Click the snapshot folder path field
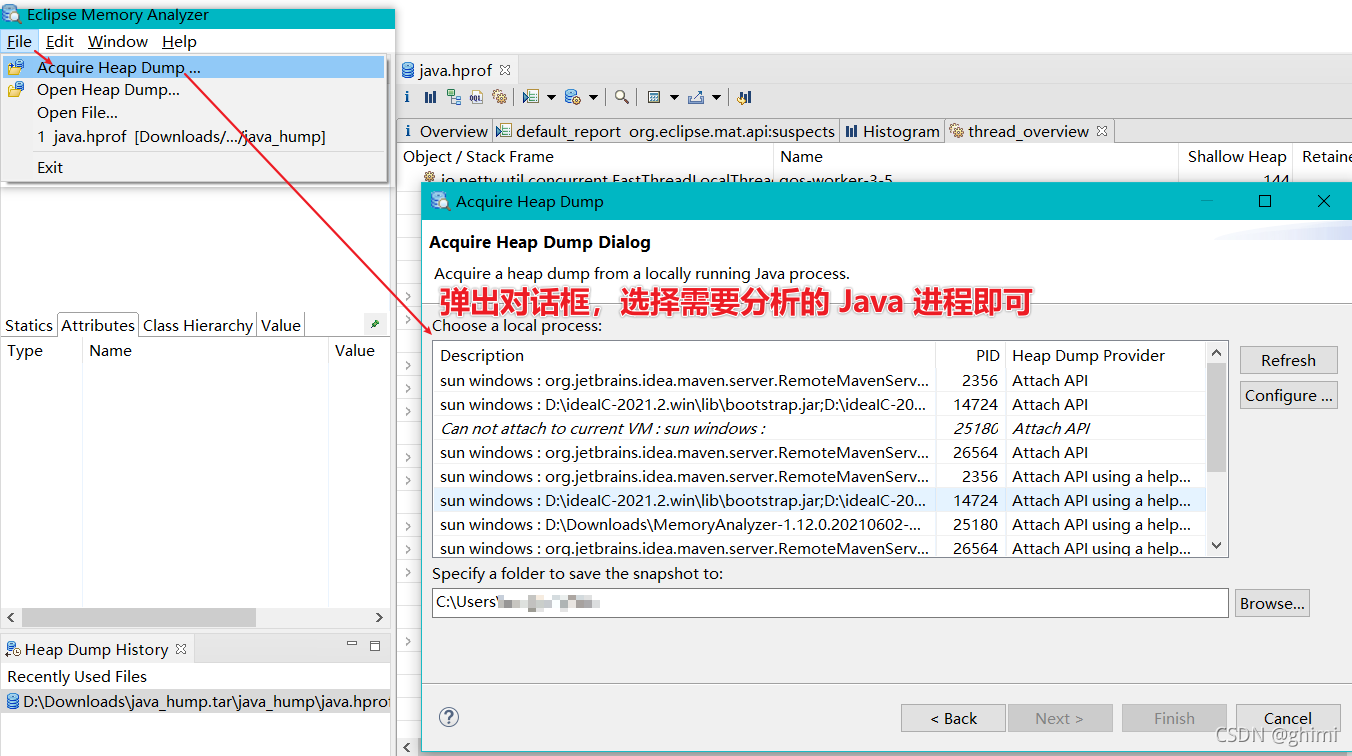The height and width of the screenshot is (756, 1352). pyautogui.click(x=830, y=603)
